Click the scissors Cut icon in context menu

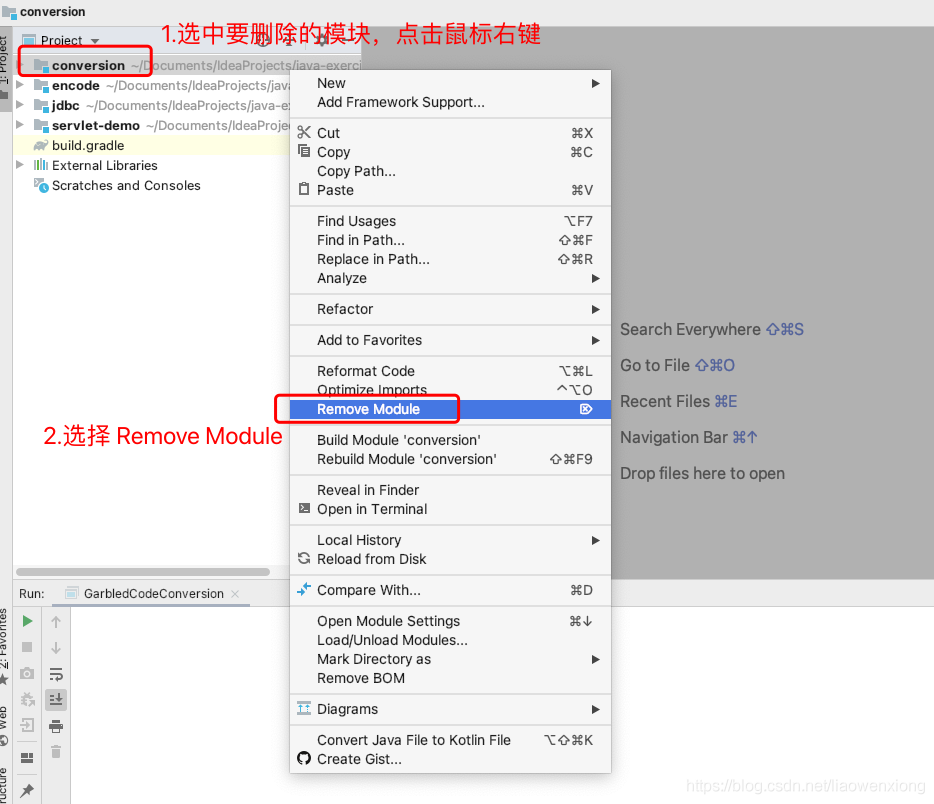[x=304, y=132]
